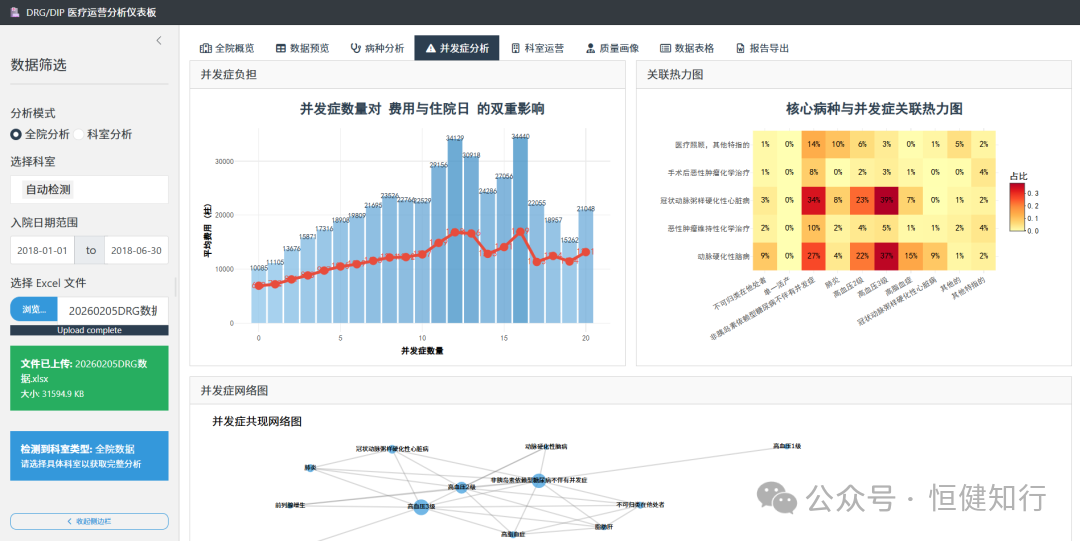Click the 手术后恶性肿瘤化学治疗 heatmap row label
Image resolution: width=1080 pixels, height=541 pixels.
pos(708,172)
